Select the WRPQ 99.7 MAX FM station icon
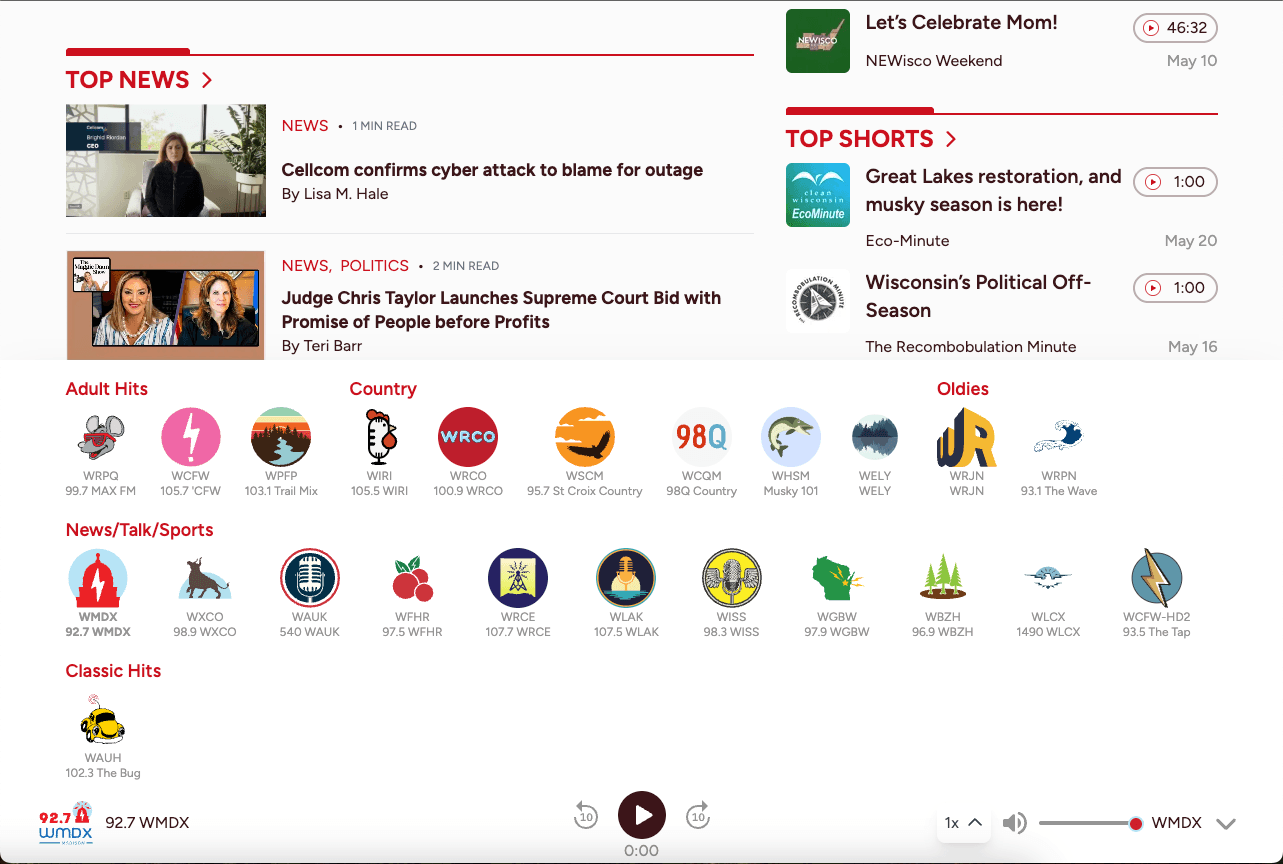The width and height of the screenshot is (1283, 864). coord(100,437)
